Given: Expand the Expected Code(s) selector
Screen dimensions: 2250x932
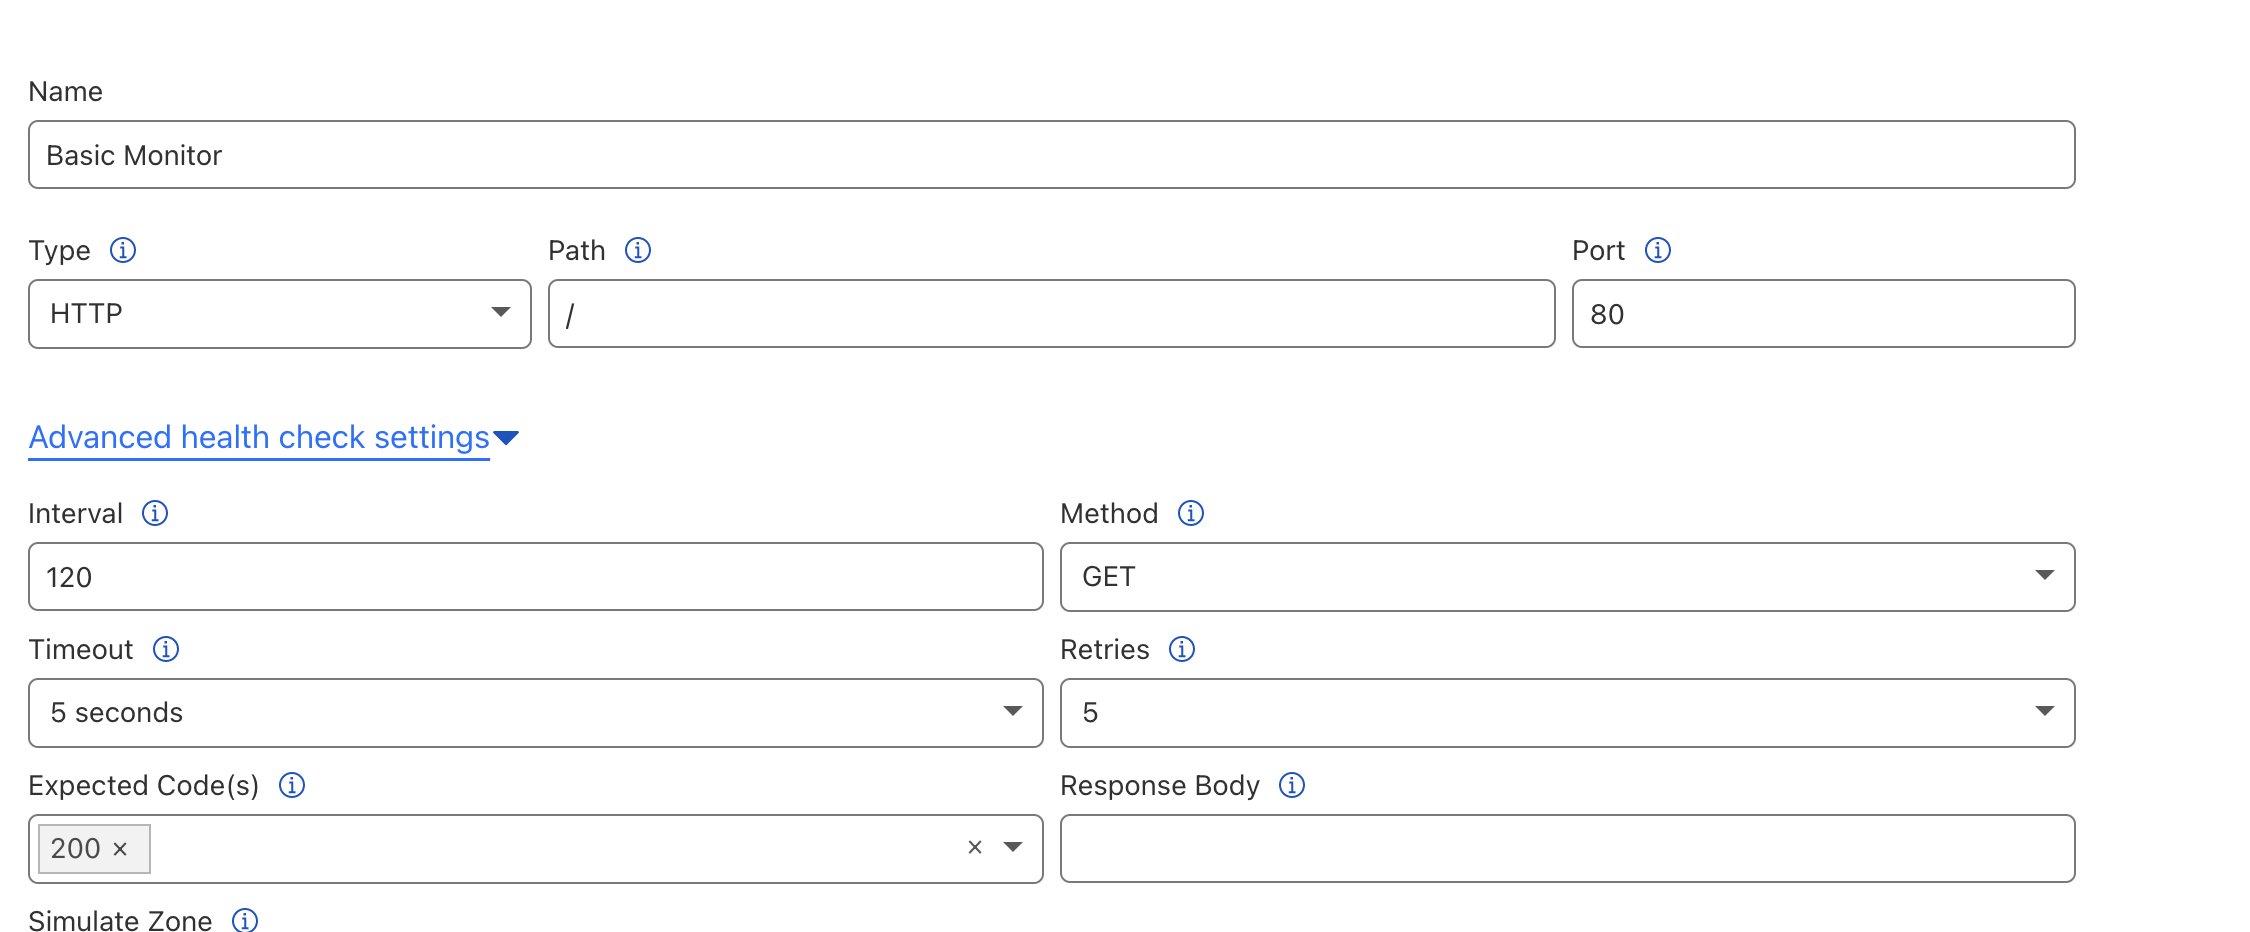Looking at the screenshot, I should point(1014,847).
